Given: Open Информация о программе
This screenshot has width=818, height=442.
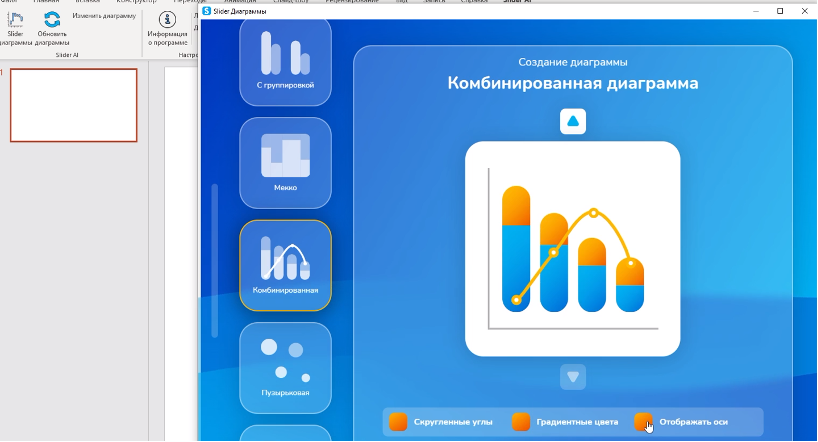Looking at the screenshot, I should coord(167,29).
